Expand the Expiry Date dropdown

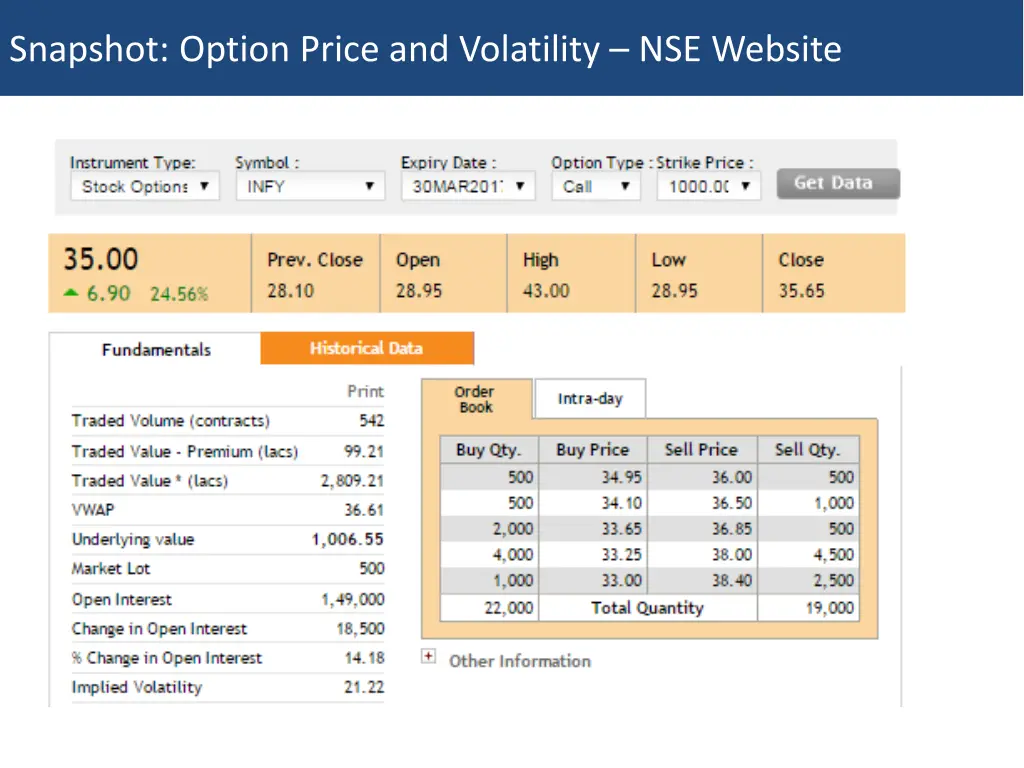pyautogui.click(x=468, y=187)
